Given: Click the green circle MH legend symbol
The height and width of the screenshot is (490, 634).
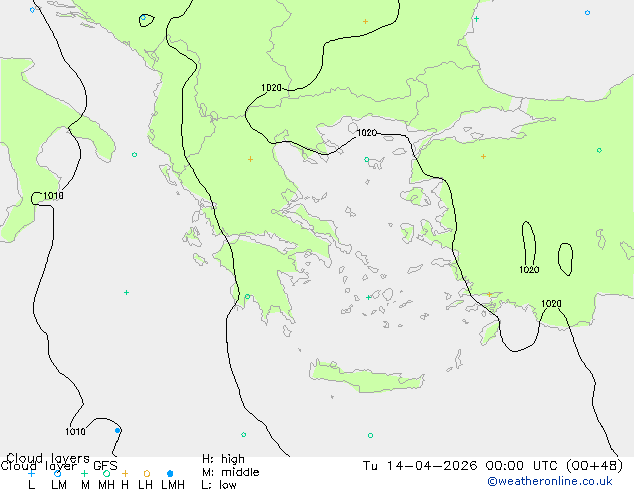Looking at the screenshot, I should point(106,473).
